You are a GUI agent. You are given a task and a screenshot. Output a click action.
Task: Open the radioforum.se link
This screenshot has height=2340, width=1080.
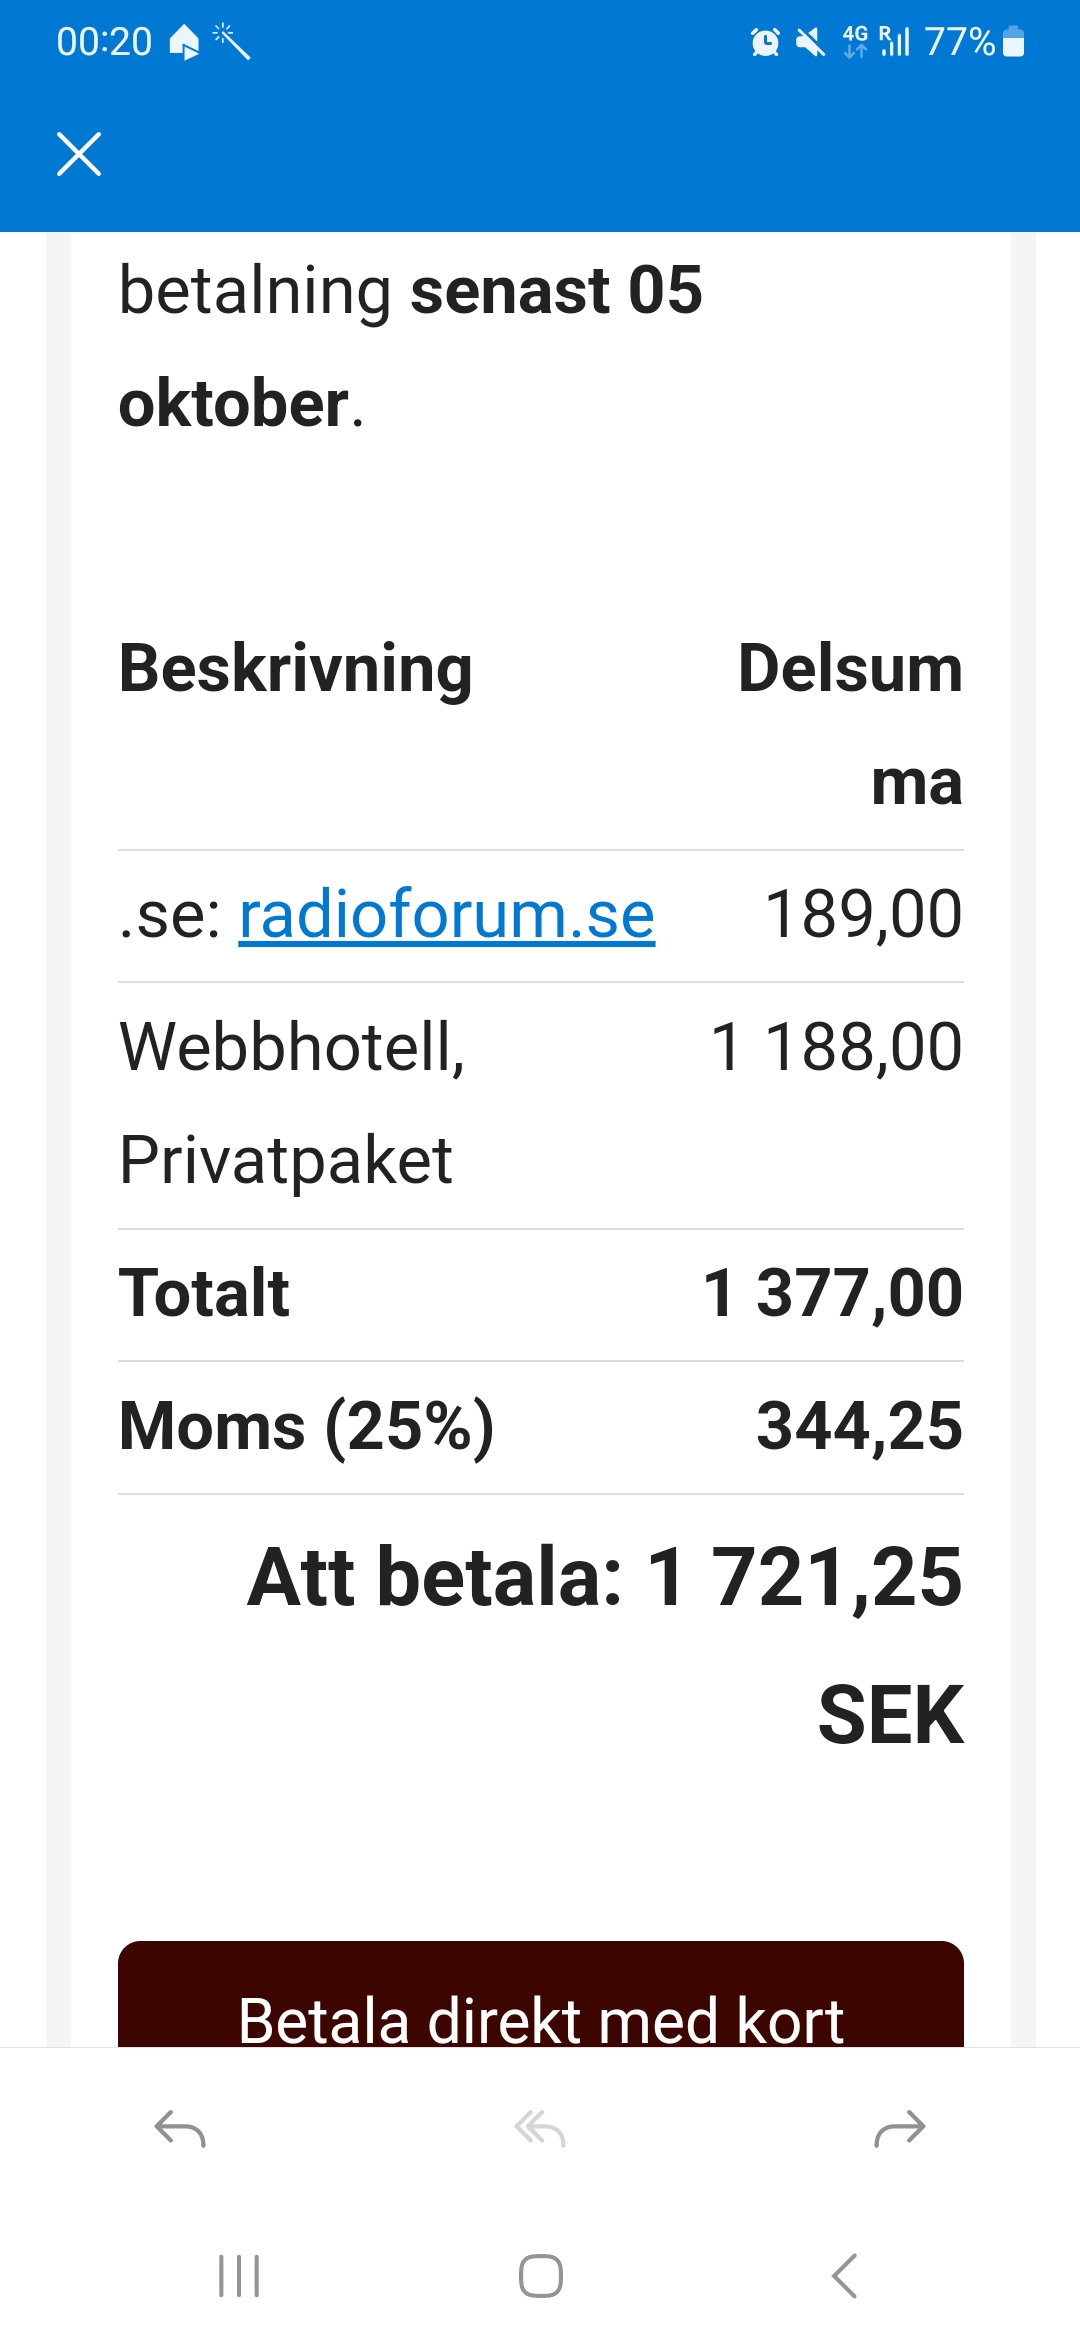[x=447, y=914]
